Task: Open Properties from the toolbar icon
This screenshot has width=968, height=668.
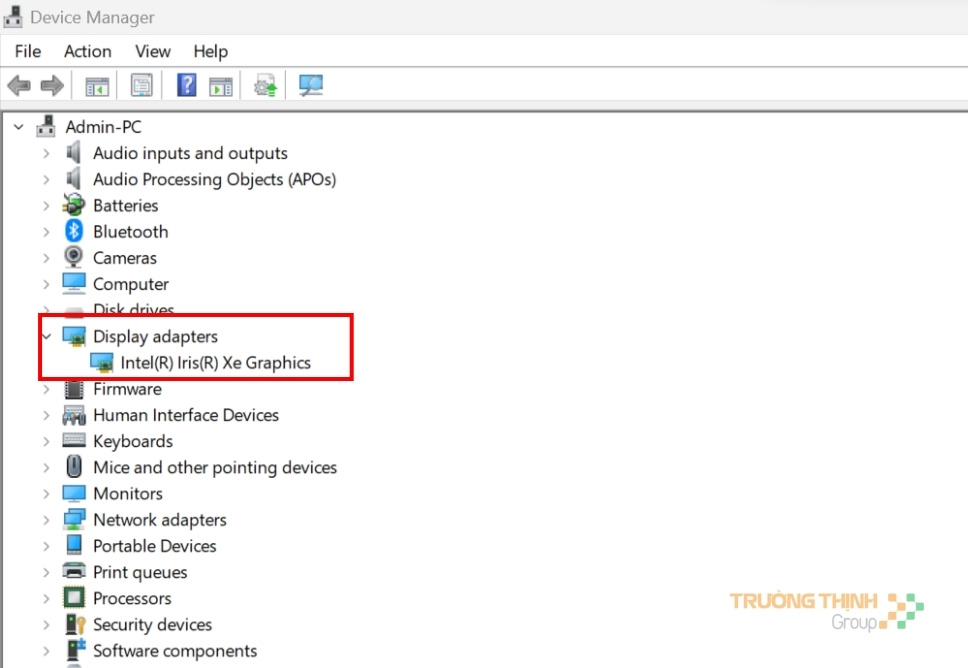Action: tap(141, 86)
